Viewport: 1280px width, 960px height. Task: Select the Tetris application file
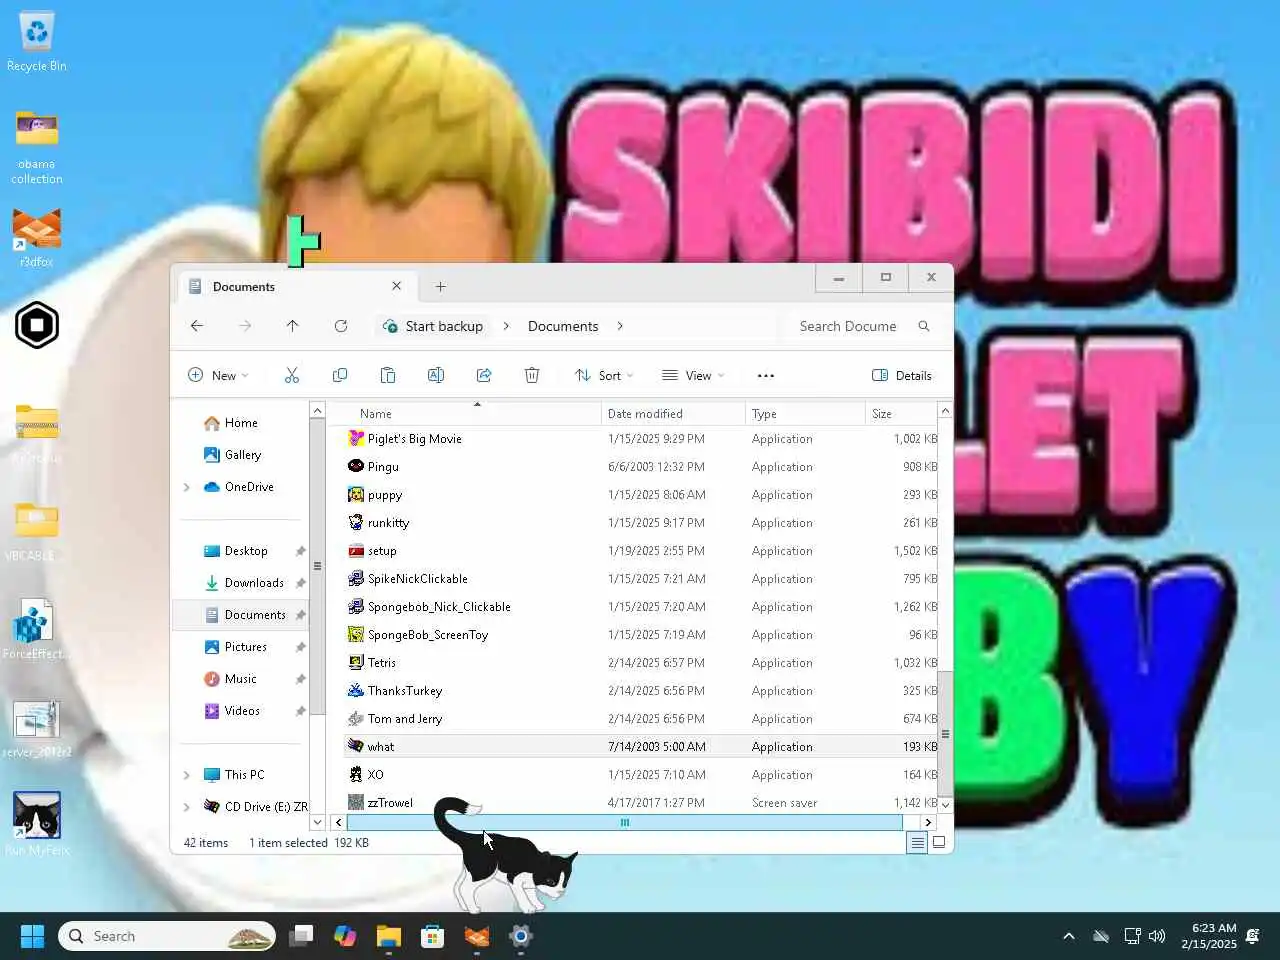click(x=640, y=663)
